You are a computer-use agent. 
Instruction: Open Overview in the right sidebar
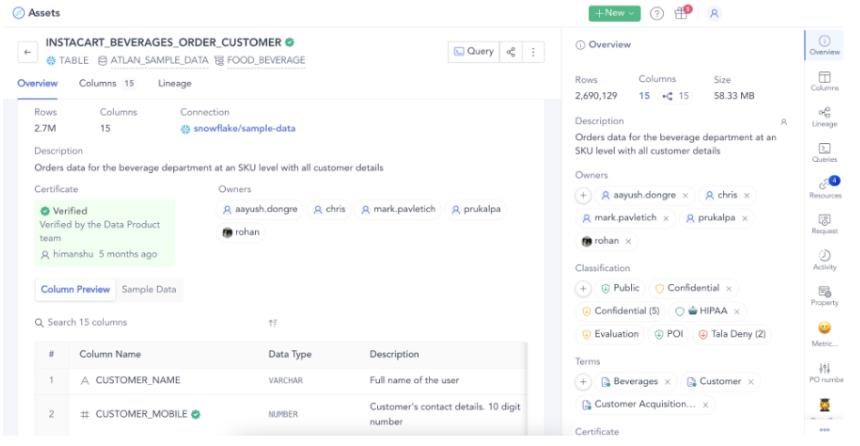click(x=824, y=45)
